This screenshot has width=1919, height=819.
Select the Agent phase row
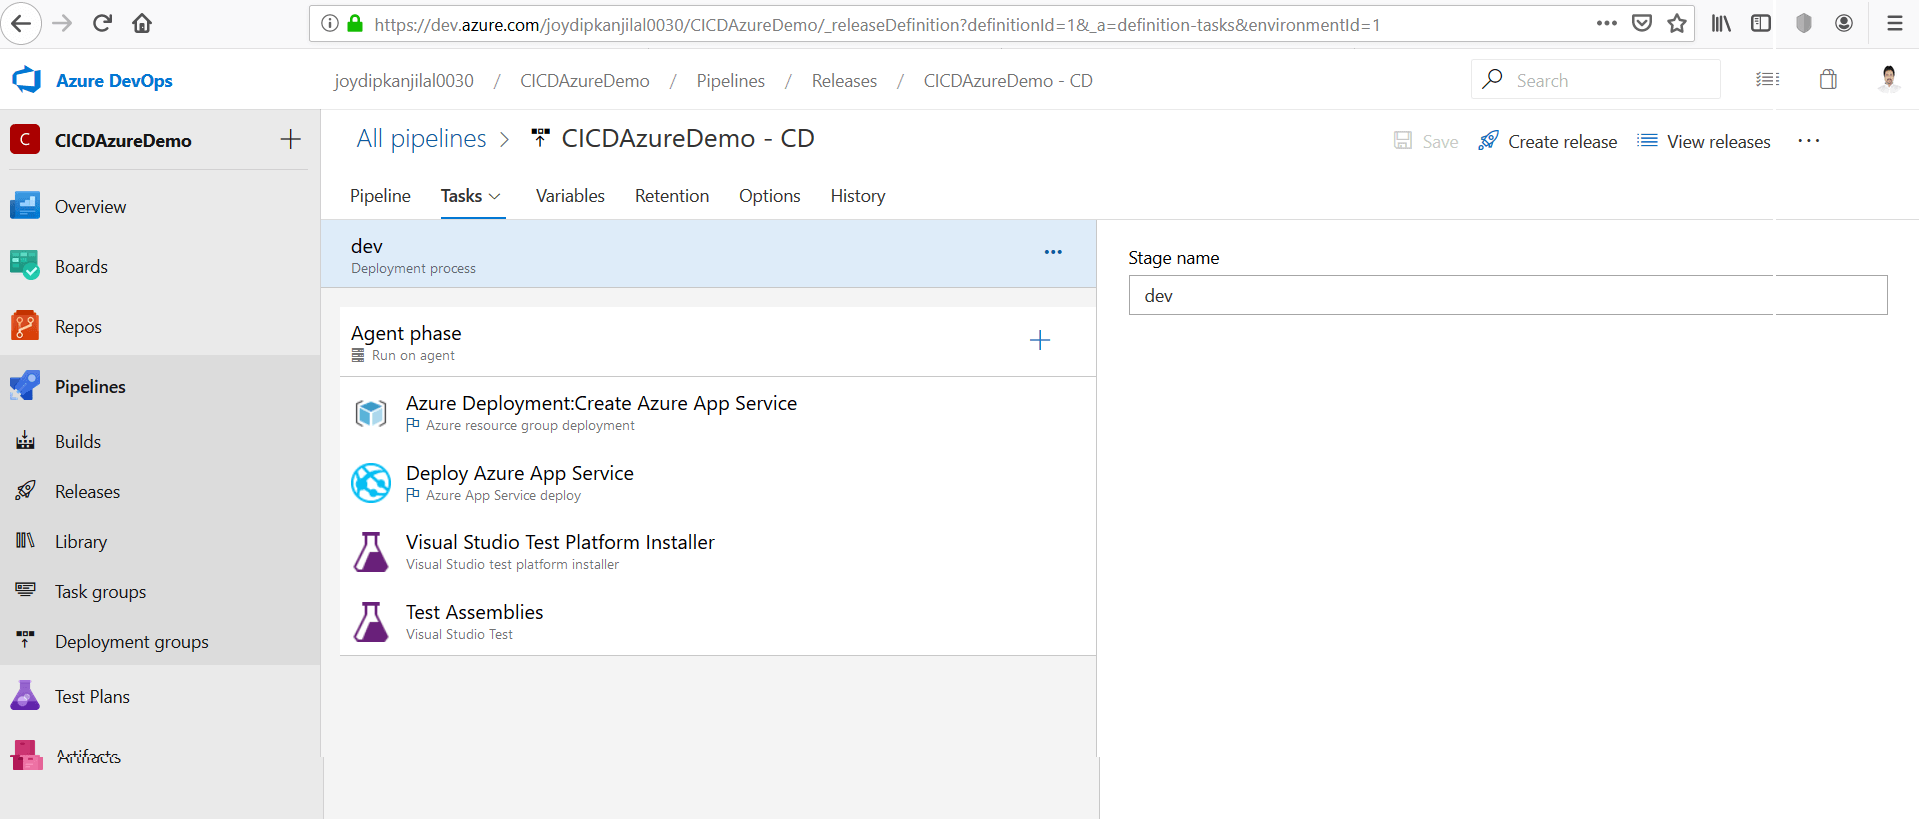pyautogui.click(x=717, y=342)
